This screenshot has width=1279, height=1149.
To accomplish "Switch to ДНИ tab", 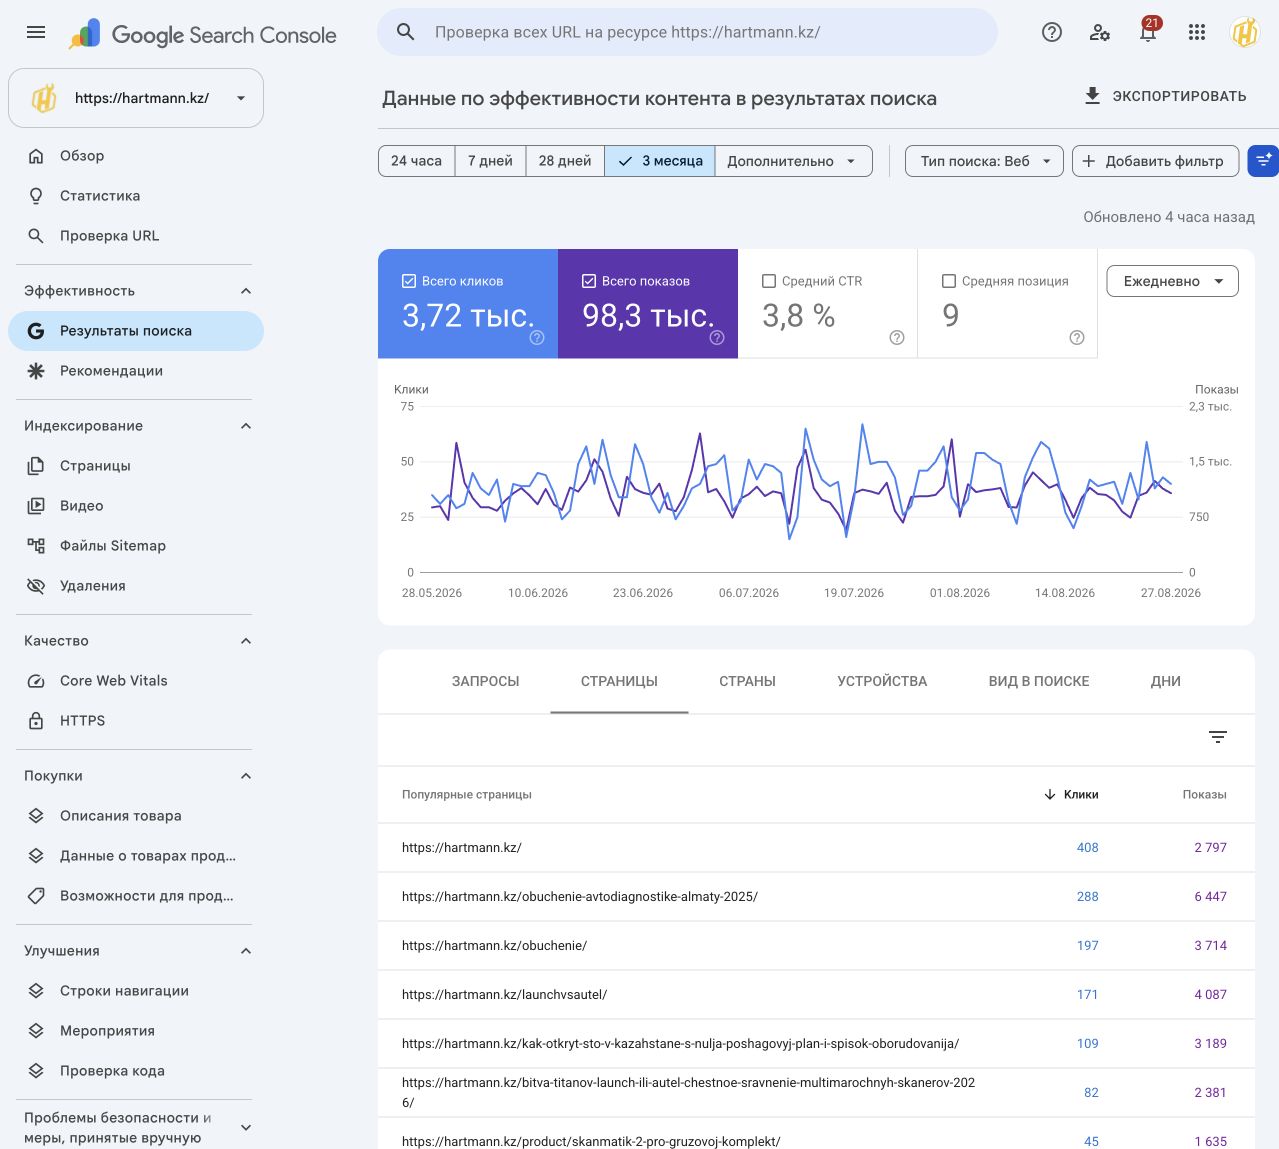I will pos(1166,681).
